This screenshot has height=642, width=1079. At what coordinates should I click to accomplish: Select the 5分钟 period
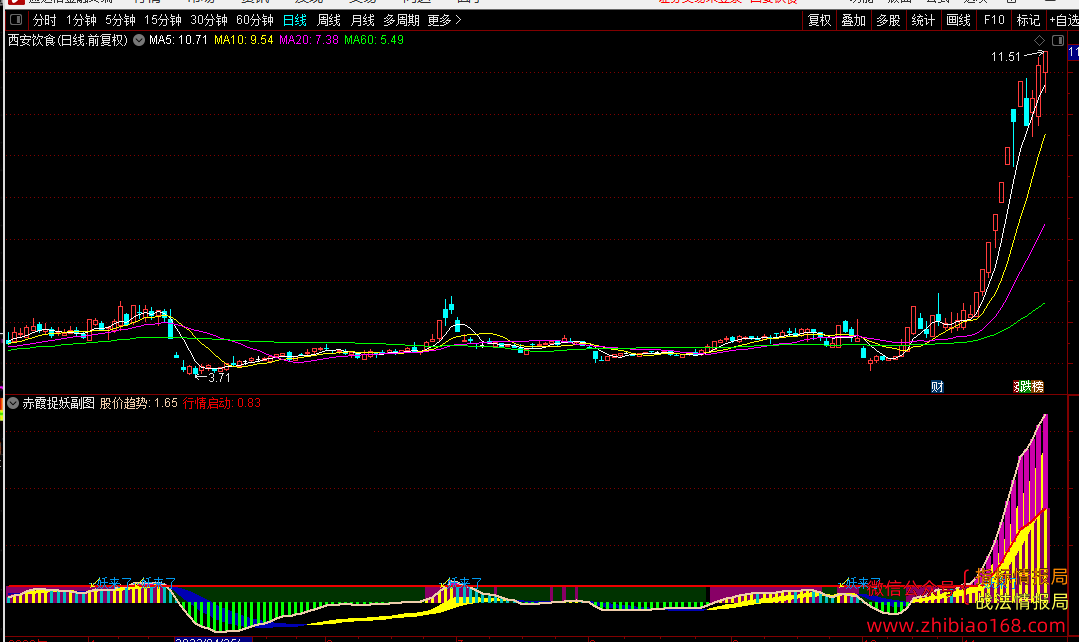(x=120, y=20)
